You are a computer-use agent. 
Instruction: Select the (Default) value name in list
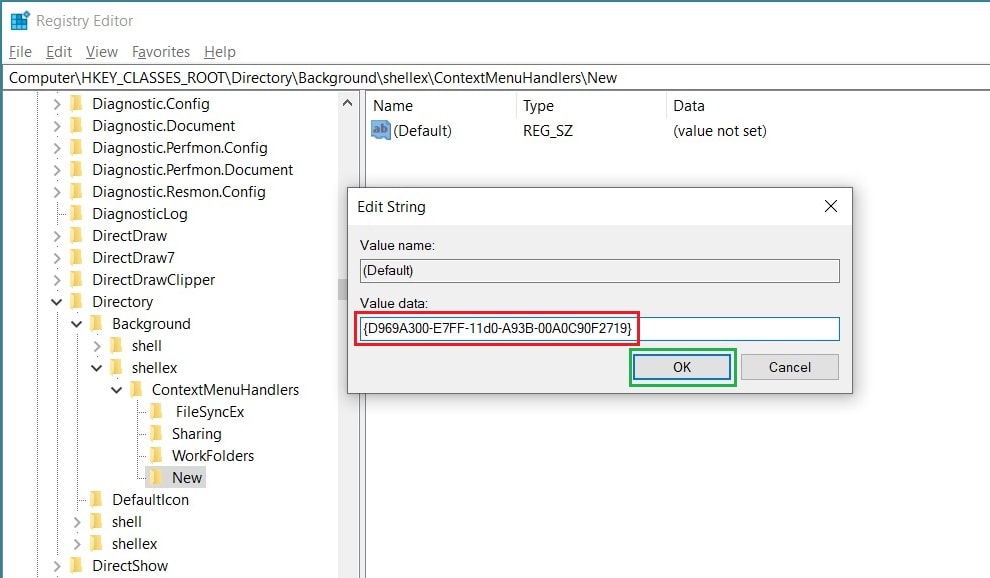422,131
